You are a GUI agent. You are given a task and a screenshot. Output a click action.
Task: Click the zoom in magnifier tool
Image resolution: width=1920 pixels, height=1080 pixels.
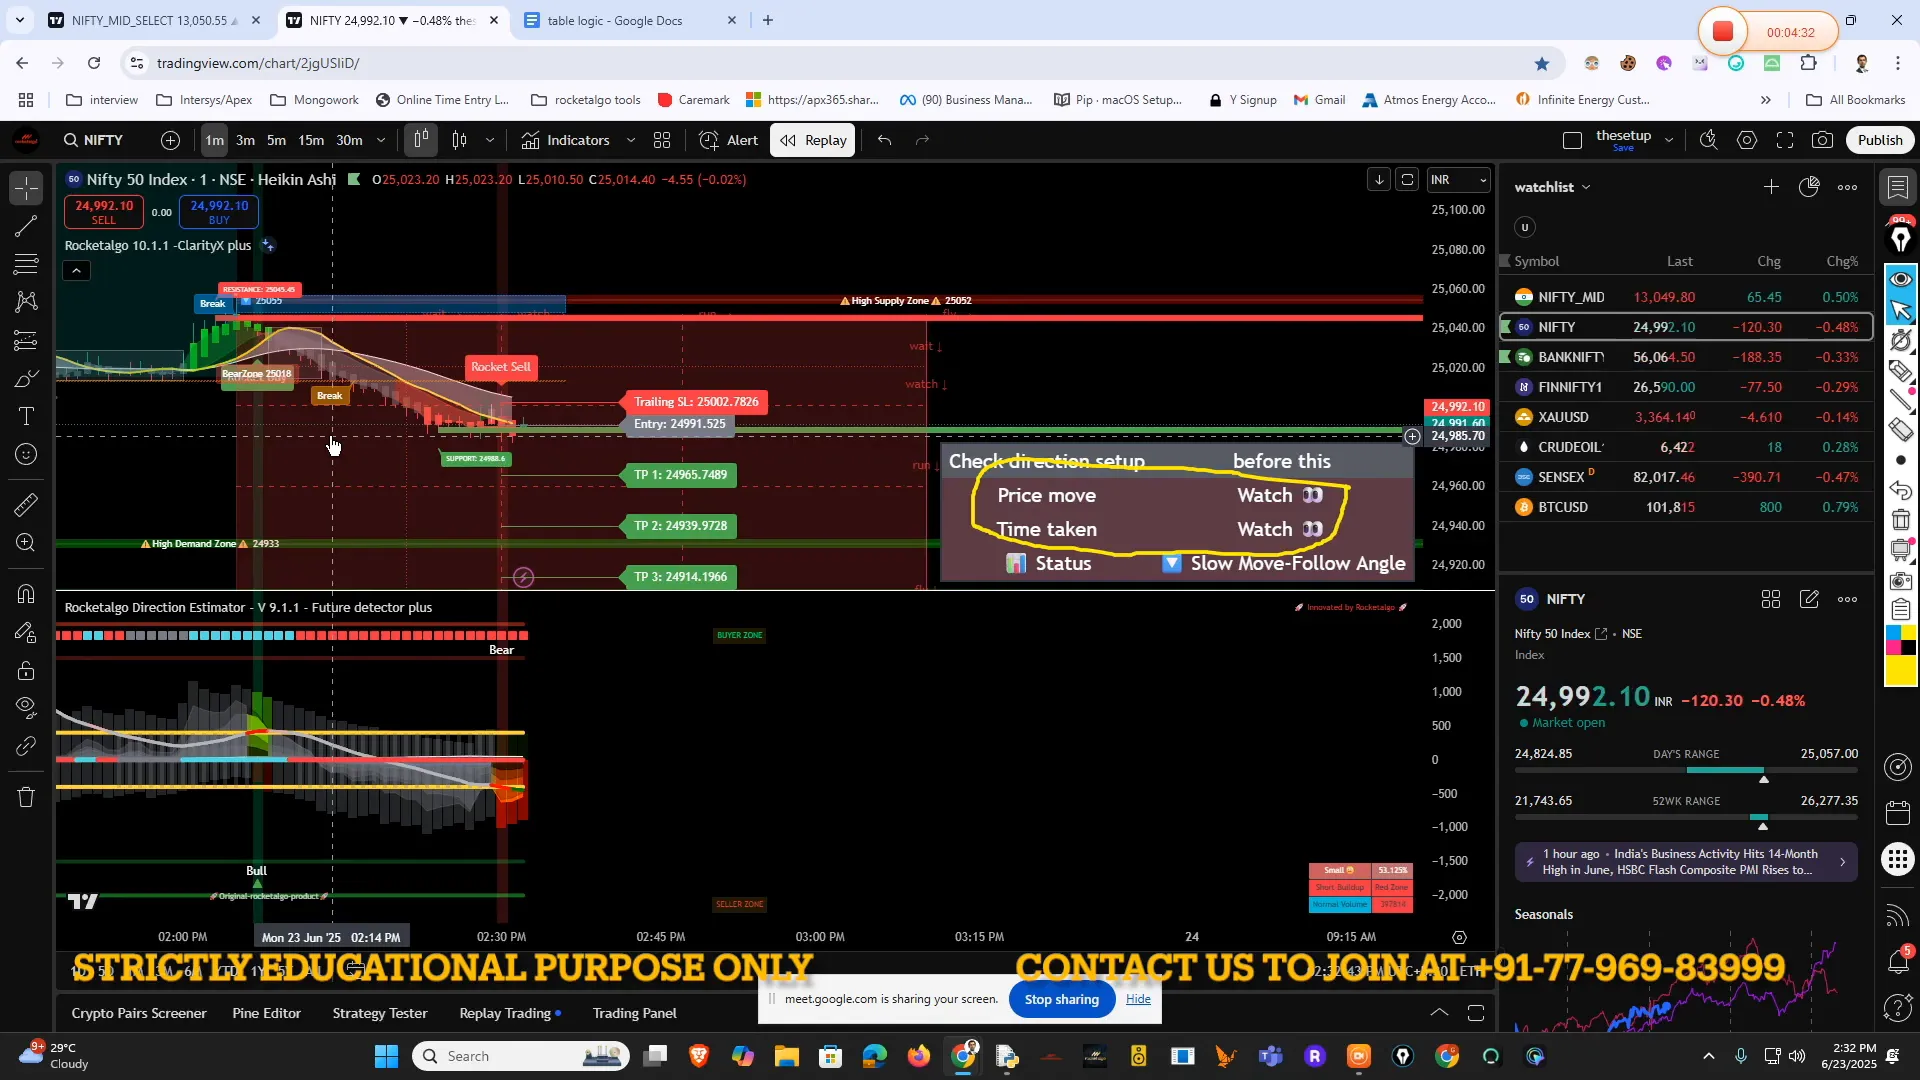click(27, 543)
